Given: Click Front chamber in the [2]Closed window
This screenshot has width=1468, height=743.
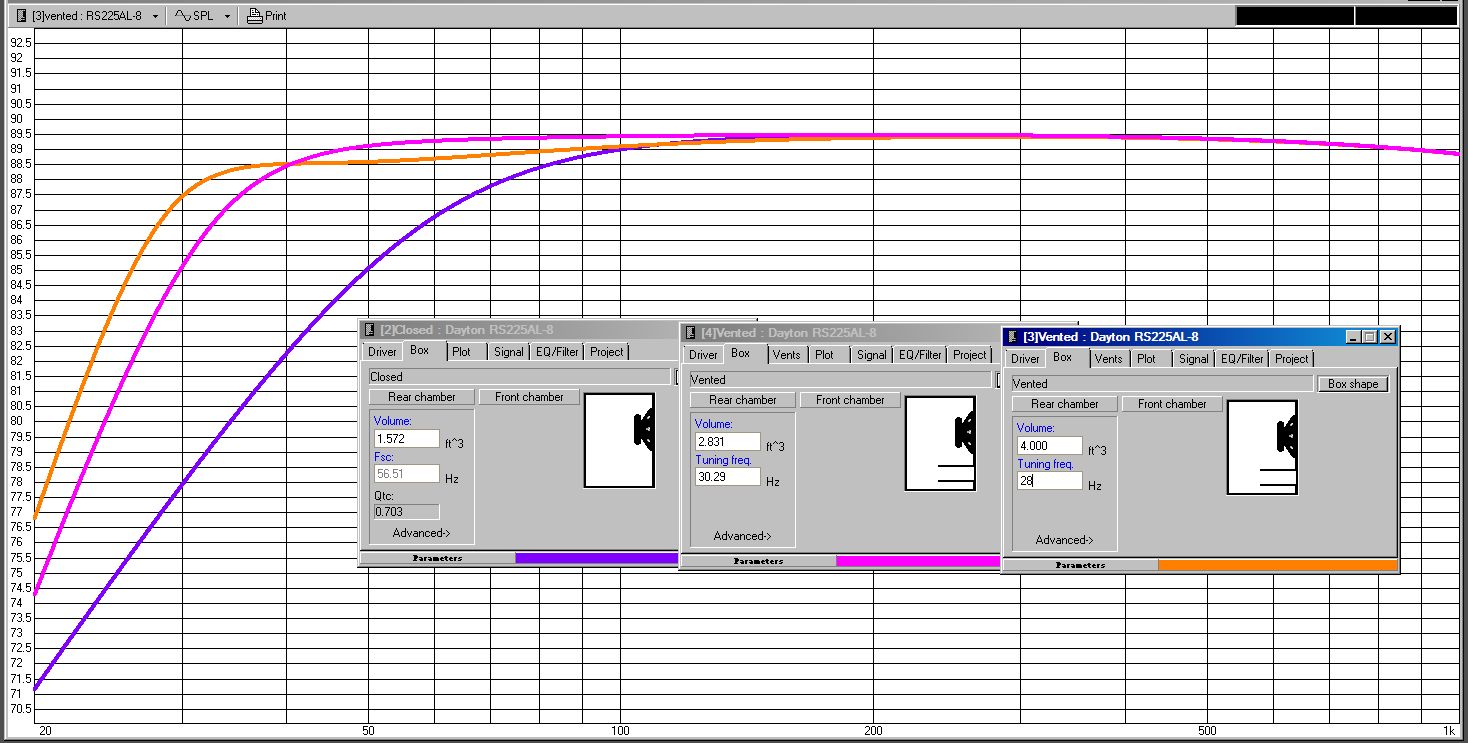Looking at the screenshot, I should click(529, 397).
